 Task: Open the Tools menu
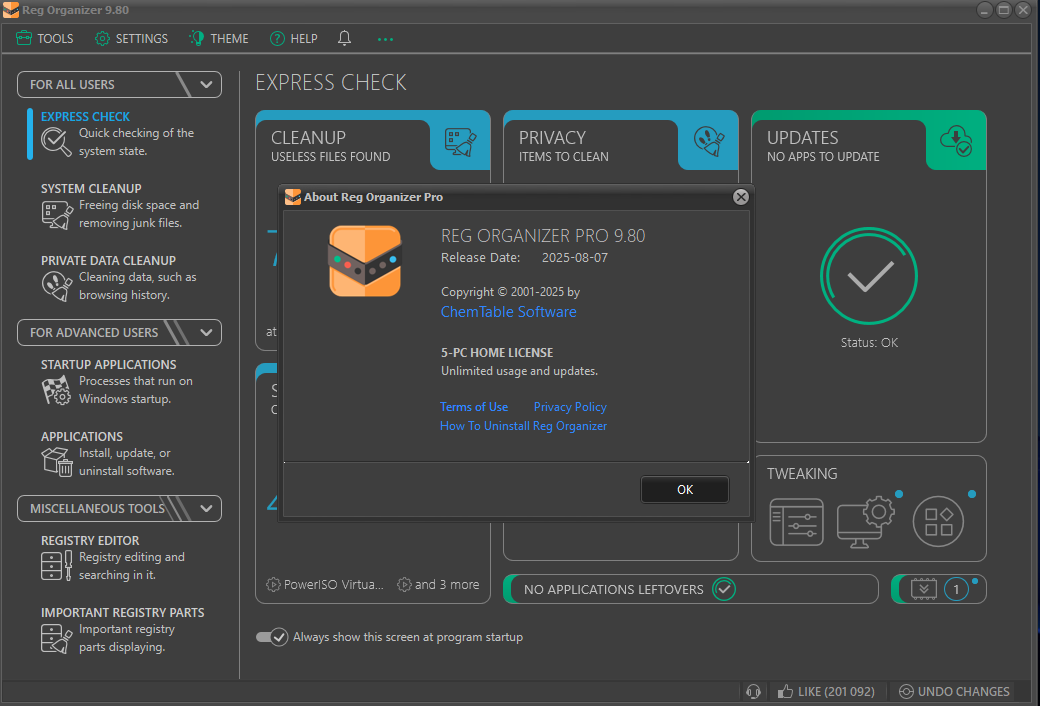click(x=44, y=38)
